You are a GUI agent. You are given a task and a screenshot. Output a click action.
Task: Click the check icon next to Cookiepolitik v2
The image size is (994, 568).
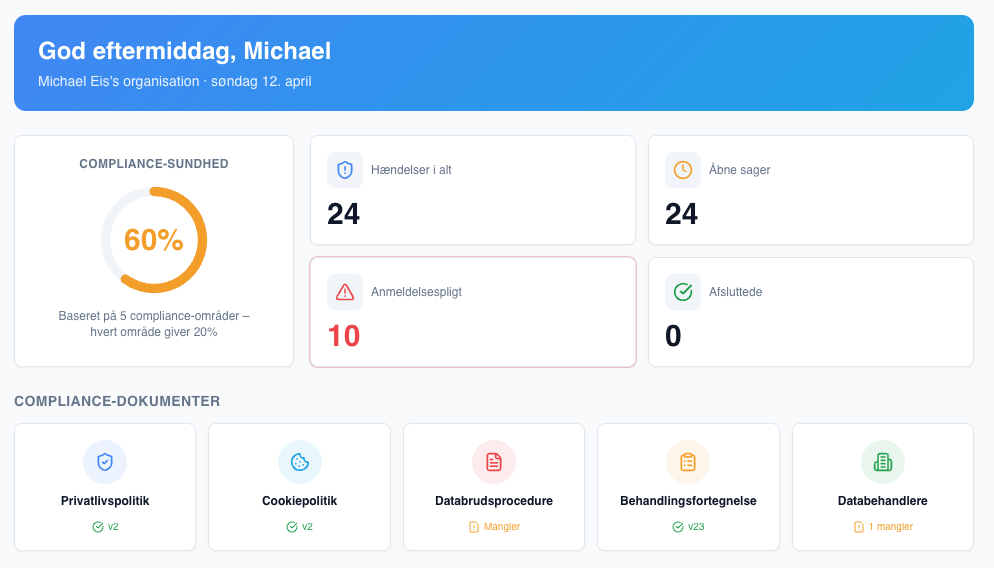tap(292, 527)
